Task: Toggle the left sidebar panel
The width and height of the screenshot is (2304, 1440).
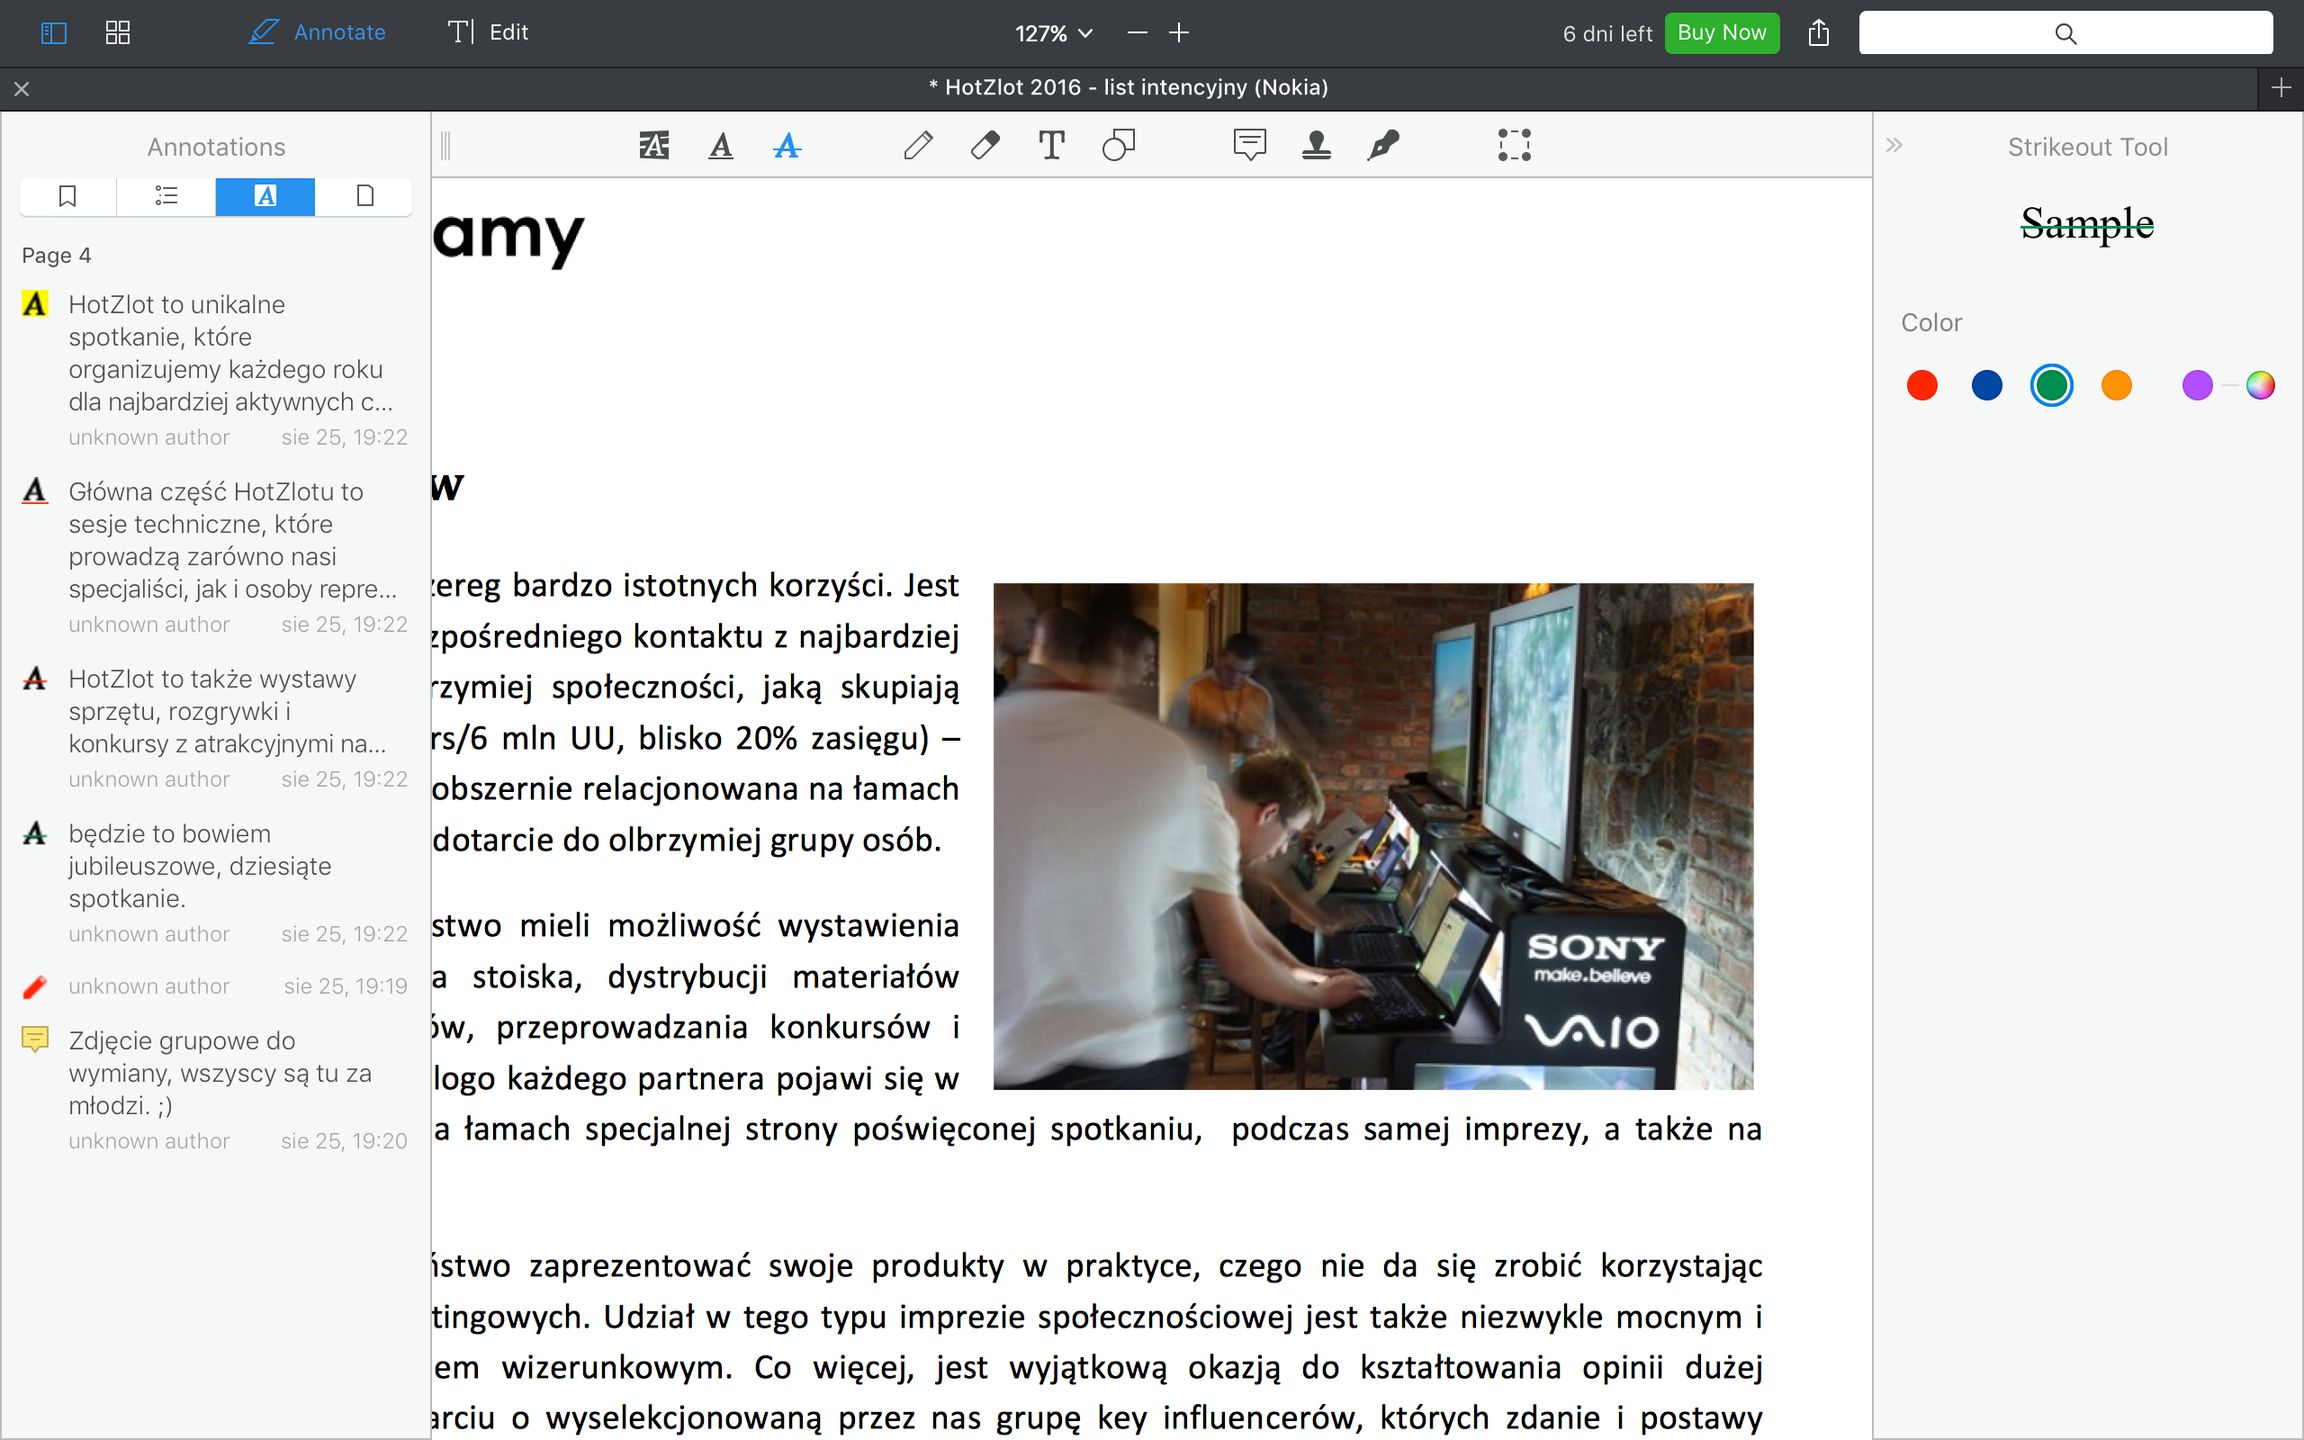Action: click(54, 33)
